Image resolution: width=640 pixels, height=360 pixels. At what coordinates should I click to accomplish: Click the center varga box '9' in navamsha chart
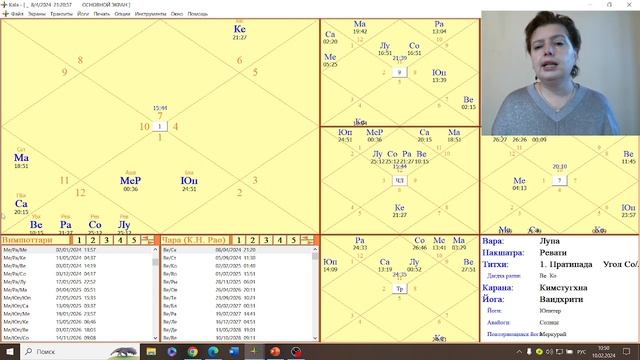point(400,72)
